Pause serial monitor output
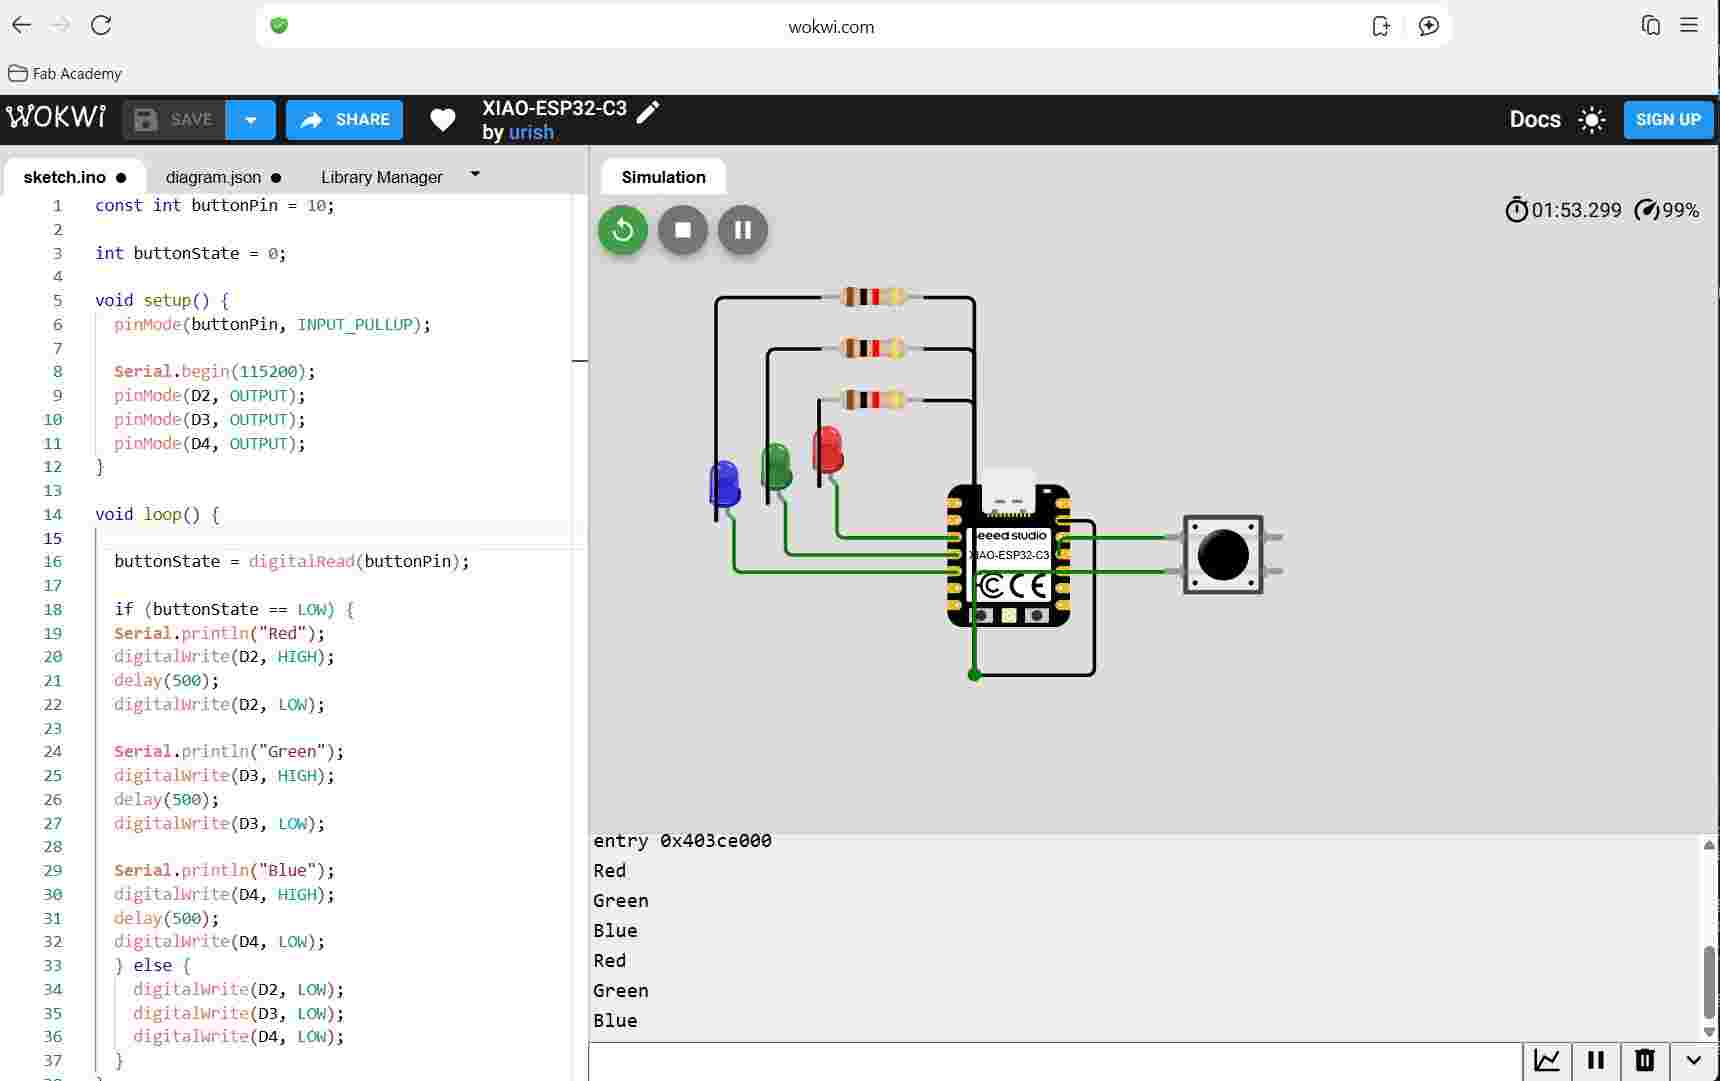The image size is (1720, 1081). click(x=1596, y=1060)
